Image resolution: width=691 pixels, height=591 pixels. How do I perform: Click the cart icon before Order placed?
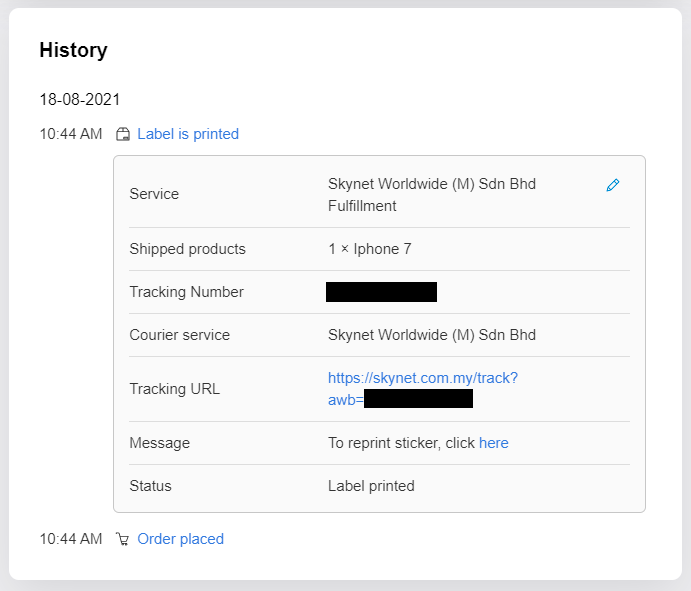(x=123, y=539)
